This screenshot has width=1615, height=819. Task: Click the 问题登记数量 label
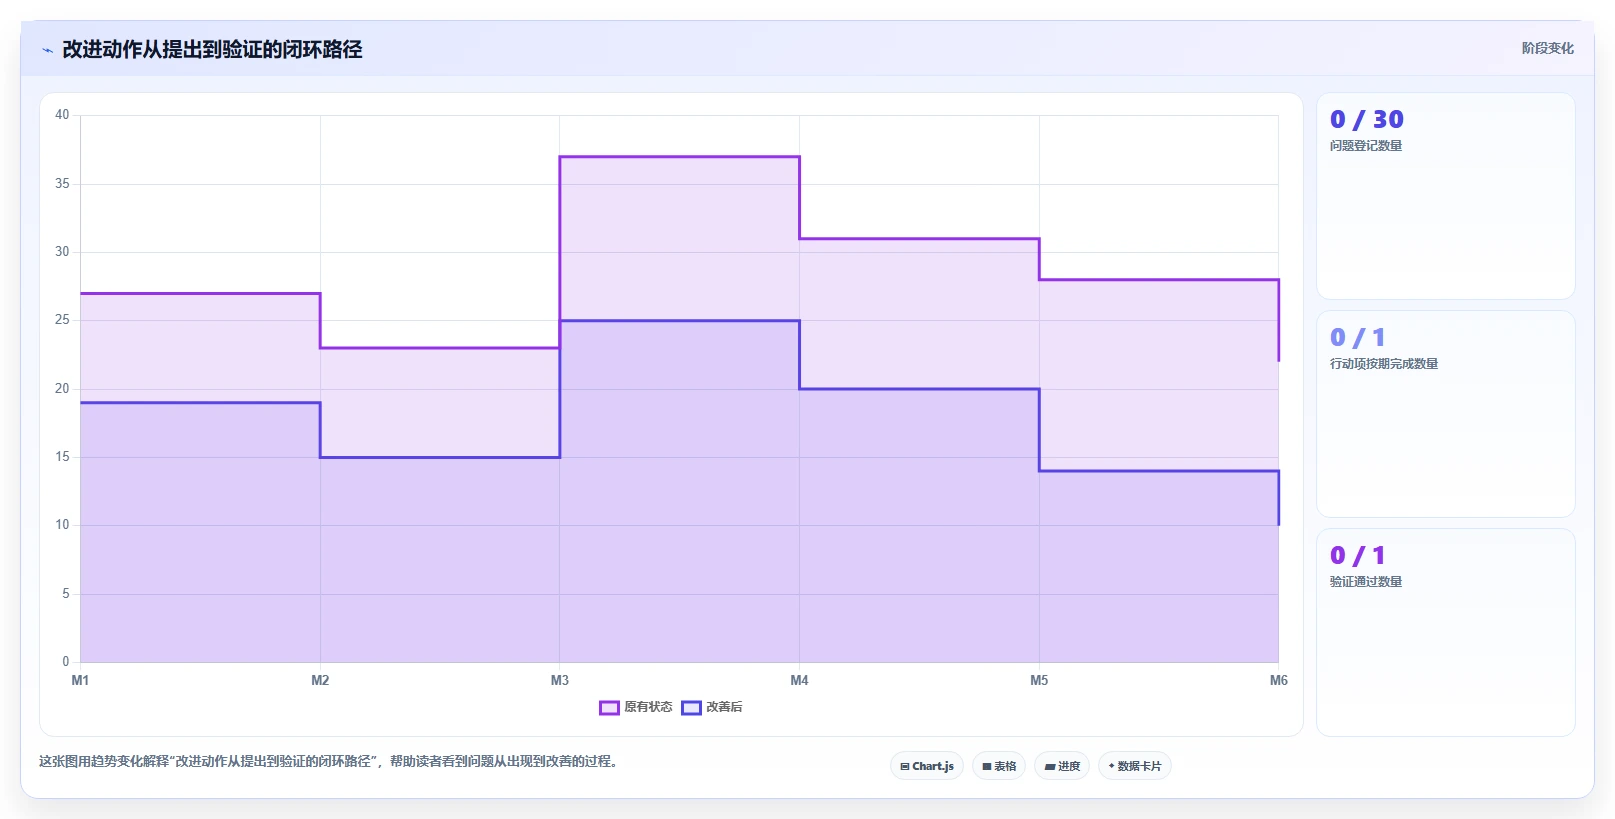pyautogui.click(x=1366, y=146)
